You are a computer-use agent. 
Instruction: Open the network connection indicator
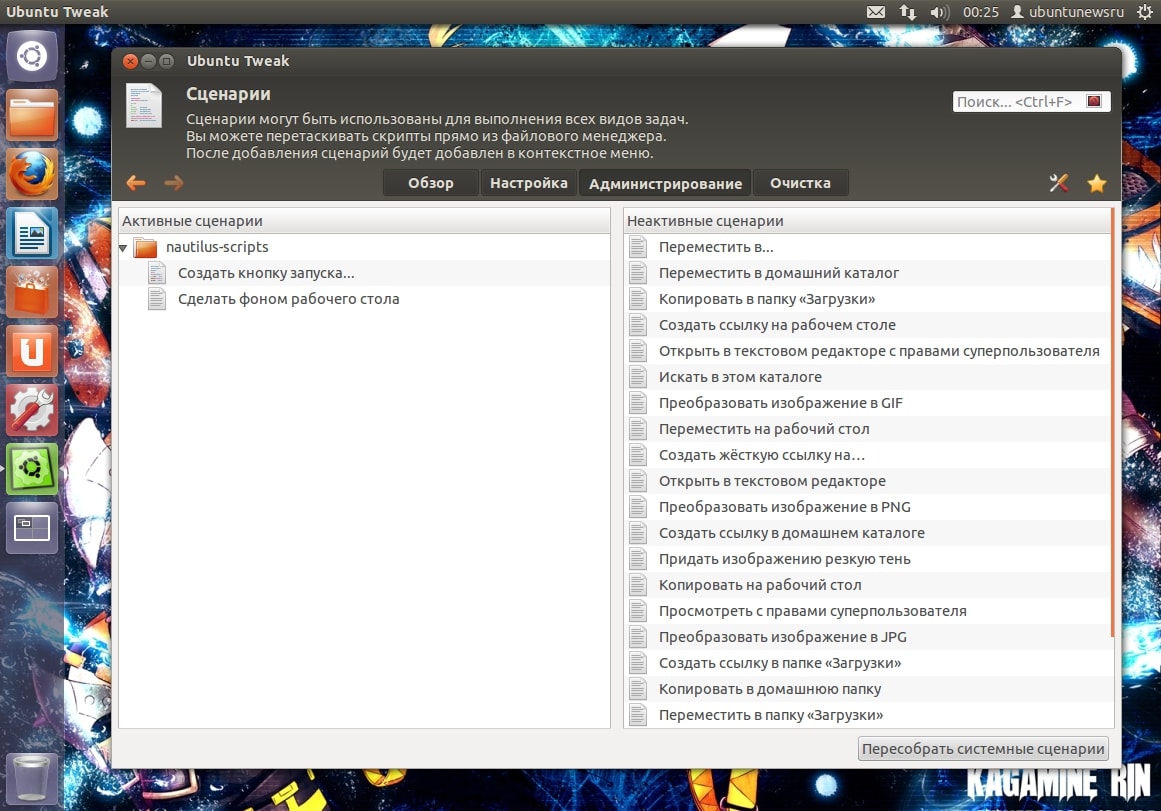pos(908,12)
